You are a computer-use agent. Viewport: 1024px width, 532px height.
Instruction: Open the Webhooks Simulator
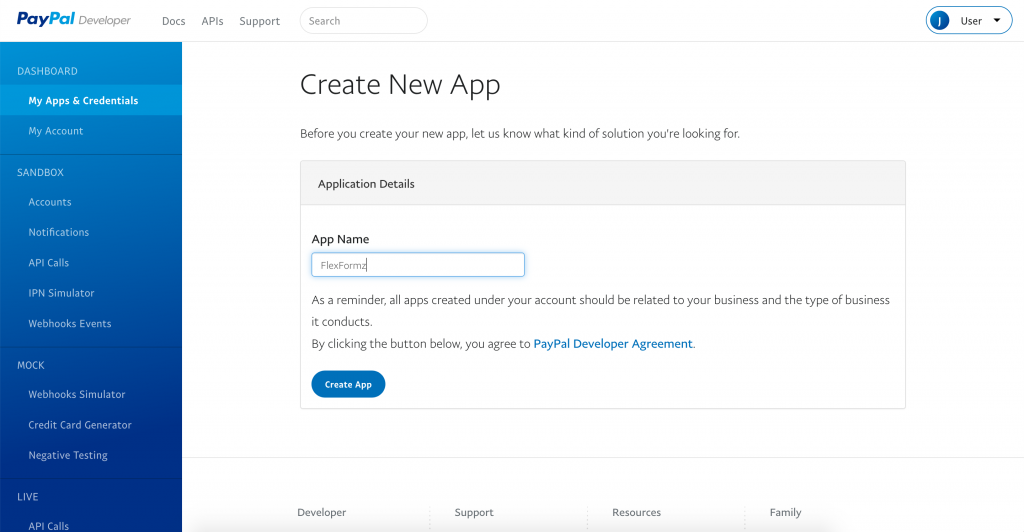click(x=77, y=395)
